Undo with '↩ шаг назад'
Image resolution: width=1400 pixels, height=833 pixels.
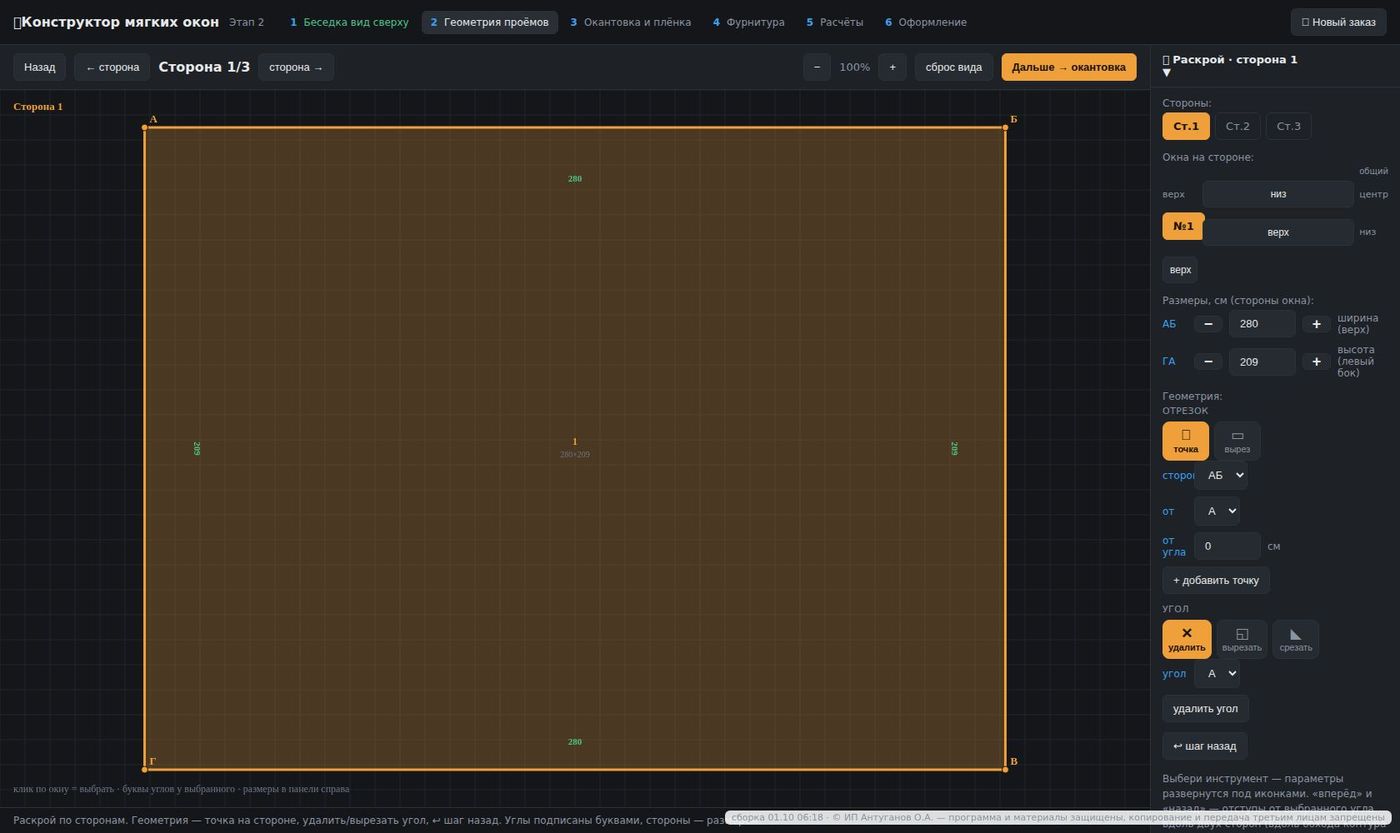point(1204,746)
